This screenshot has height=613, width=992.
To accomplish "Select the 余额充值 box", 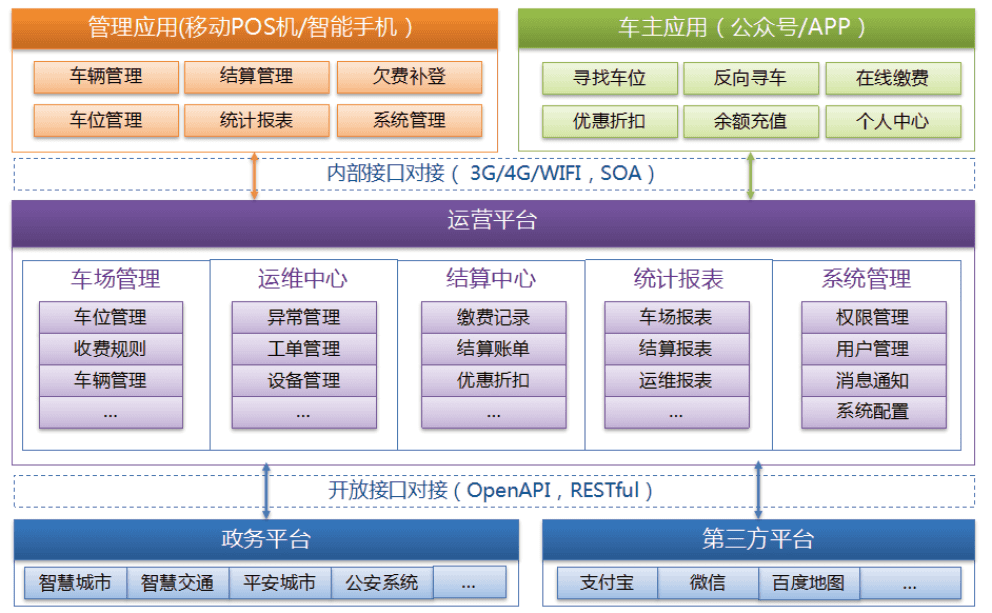I will pyautogui.click(x=751, y=121).
